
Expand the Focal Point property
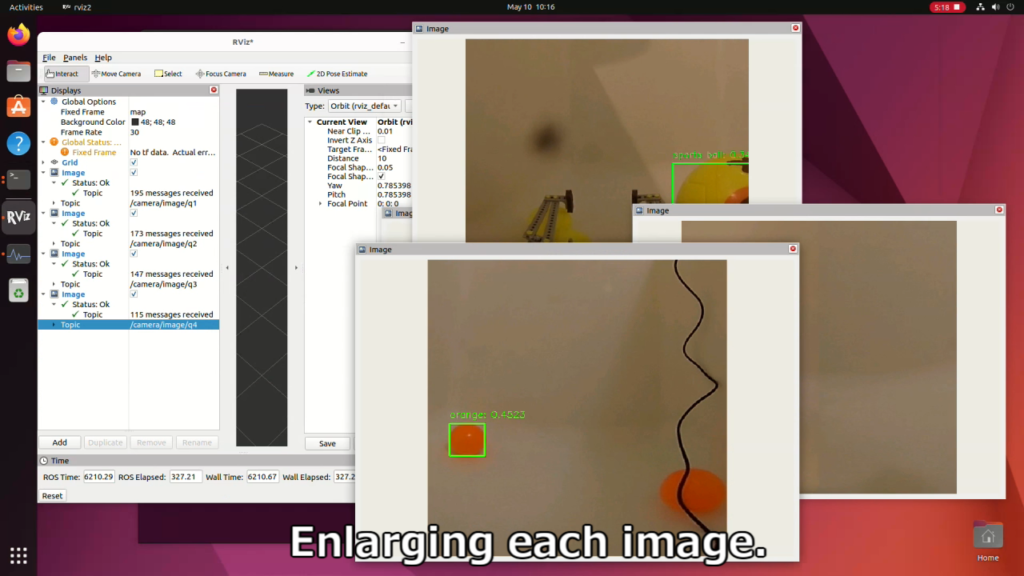point(320,204)
